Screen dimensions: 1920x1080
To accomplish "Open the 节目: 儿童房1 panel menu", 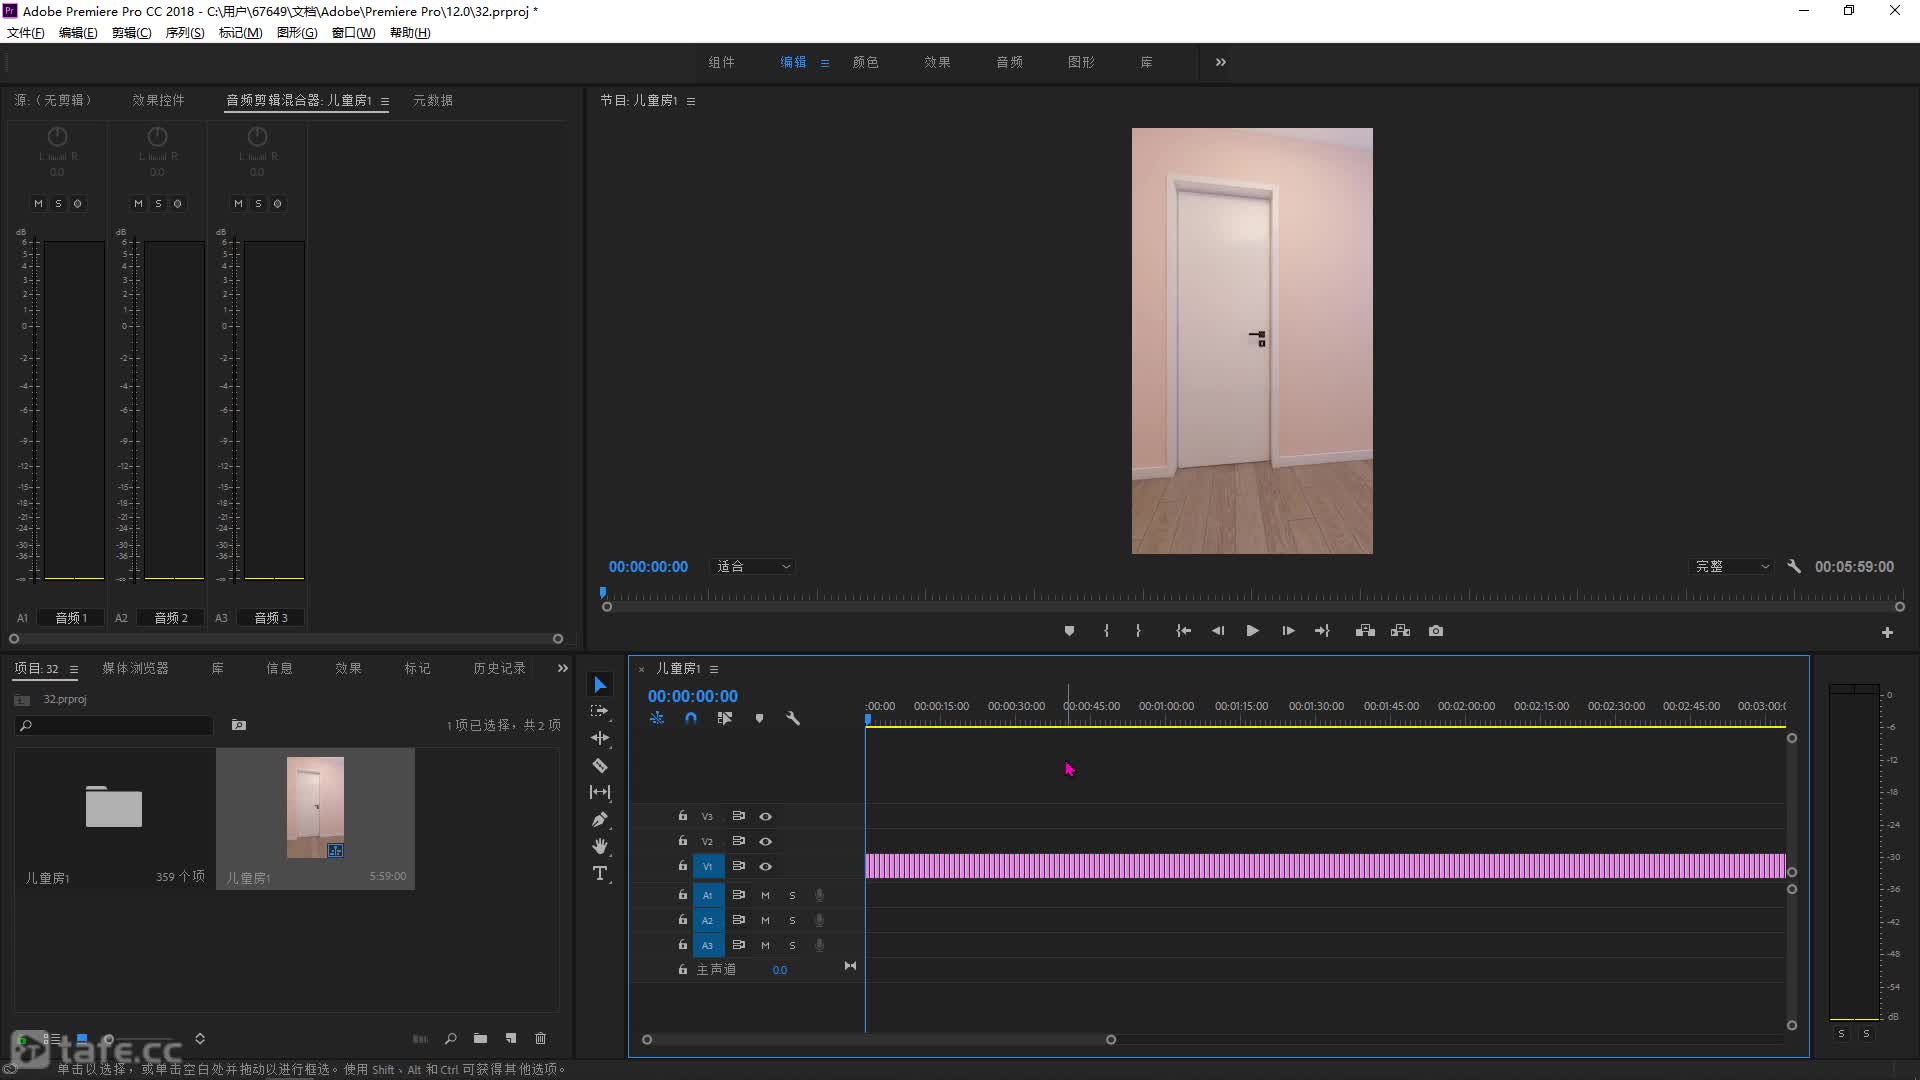I will (690, 101).
